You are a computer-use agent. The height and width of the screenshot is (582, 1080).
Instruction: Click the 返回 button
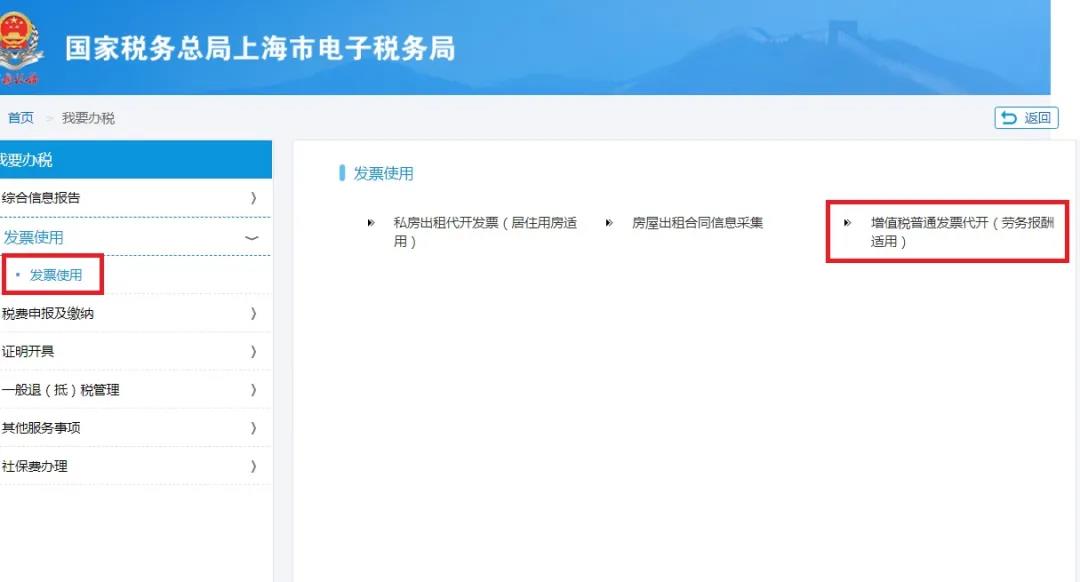1027,117
